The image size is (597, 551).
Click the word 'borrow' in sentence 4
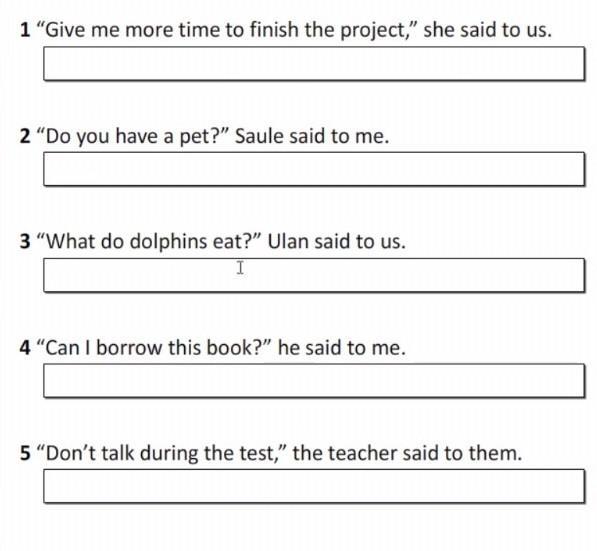(129, 348)
